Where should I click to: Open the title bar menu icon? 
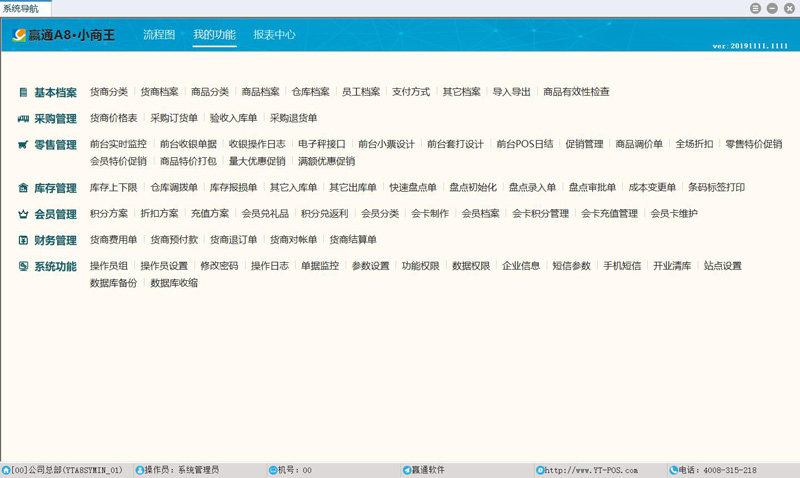tap(755, 8)
